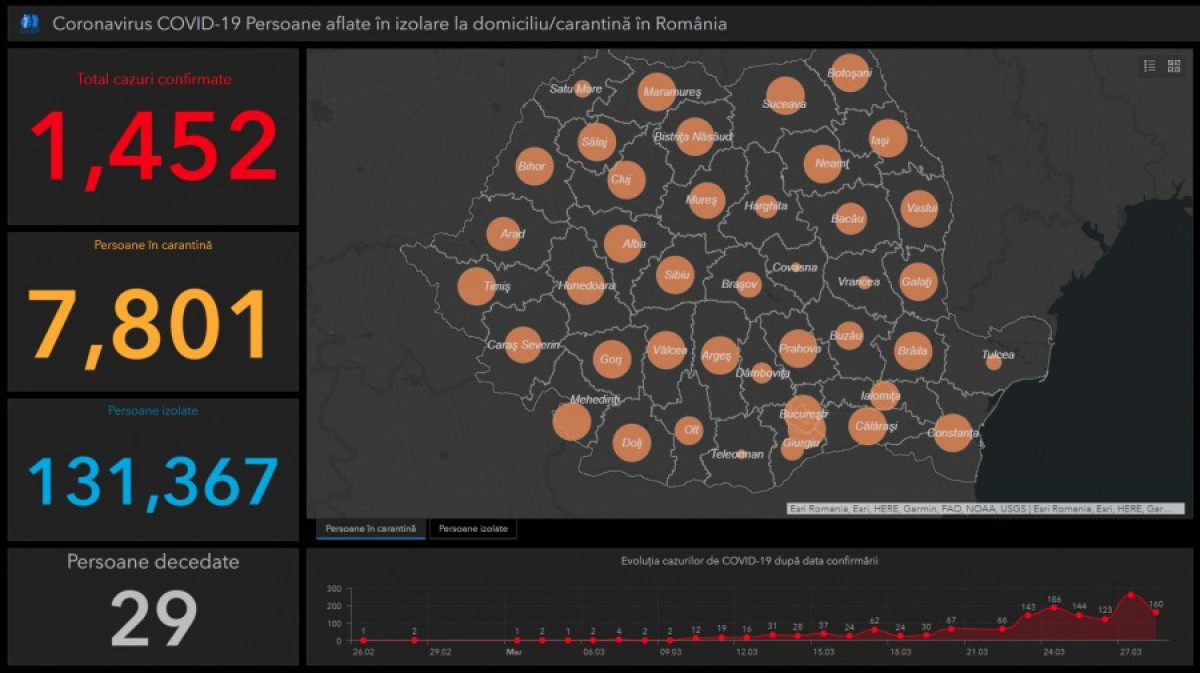
Task: Click first chart point on 26.02
Action: tap(363, 640)
